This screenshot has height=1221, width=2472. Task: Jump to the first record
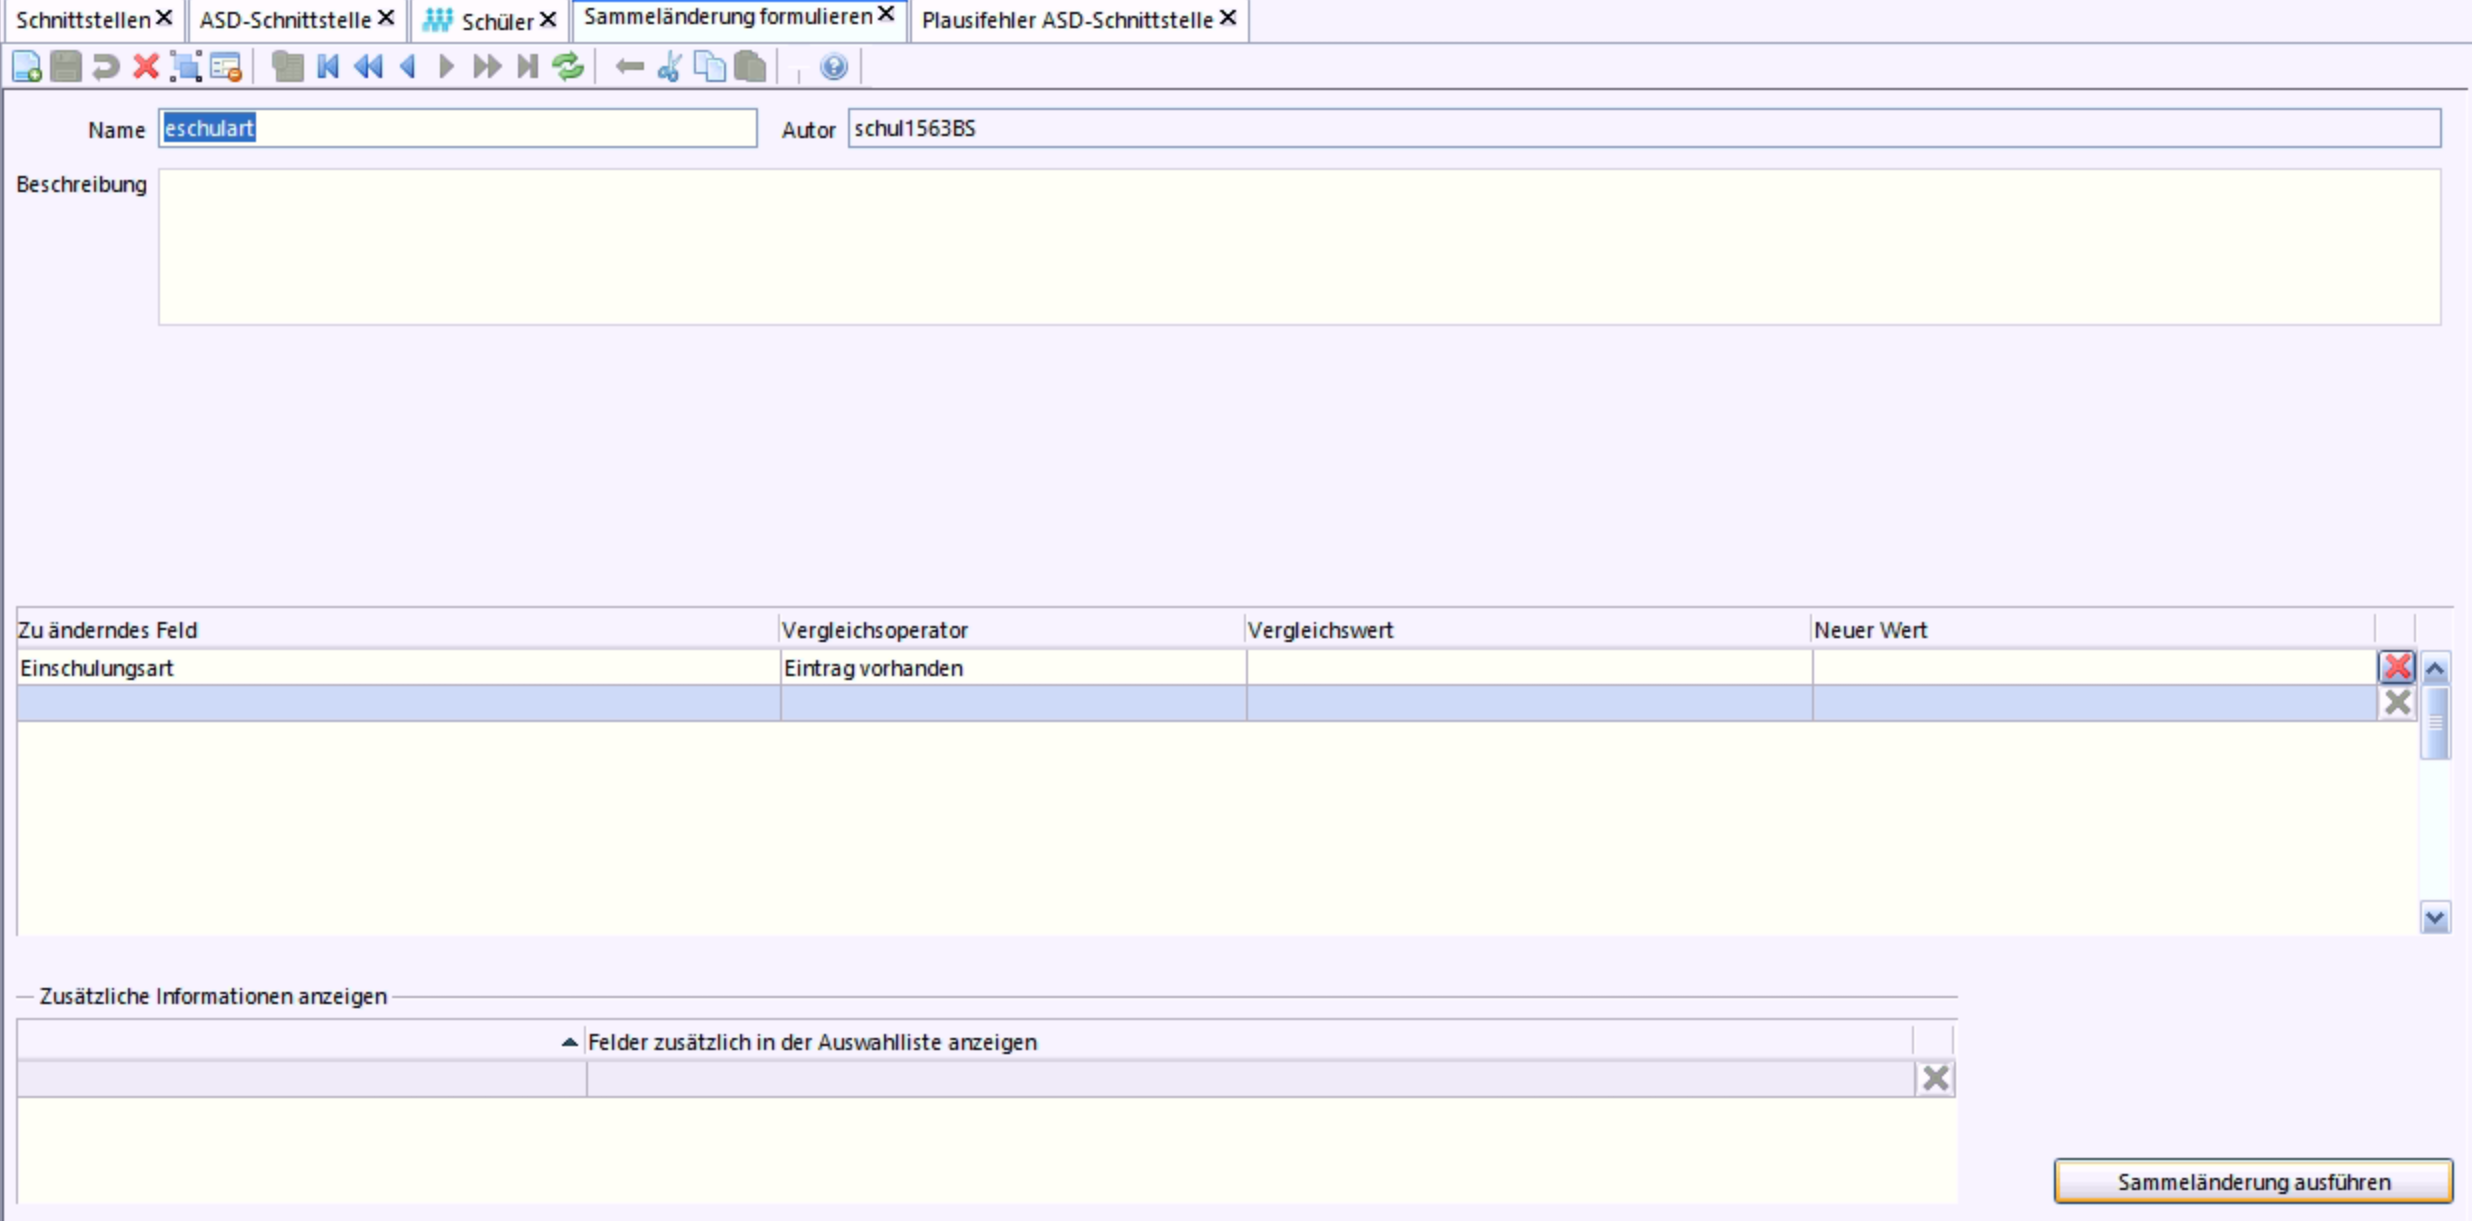(x=328, y=67)
